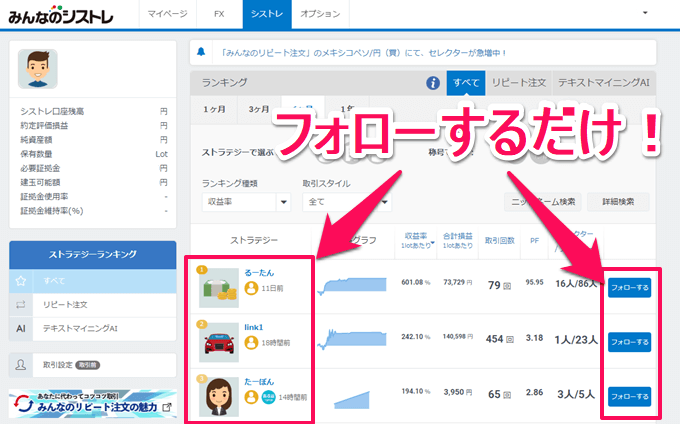Select テキストマイニングAI in sidebar menu

[92, 329]
